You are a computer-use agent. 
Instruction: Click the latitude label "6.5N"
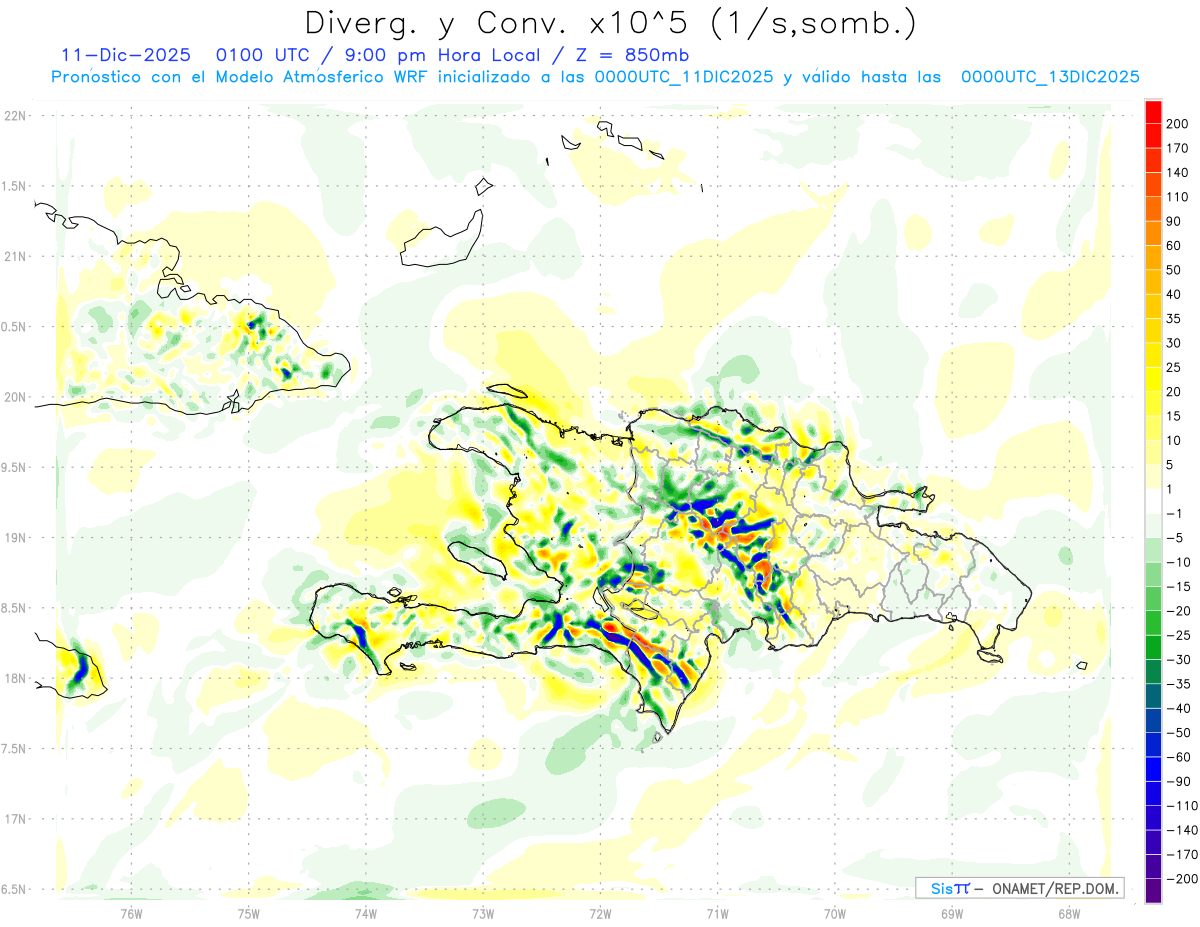(16, 889)
